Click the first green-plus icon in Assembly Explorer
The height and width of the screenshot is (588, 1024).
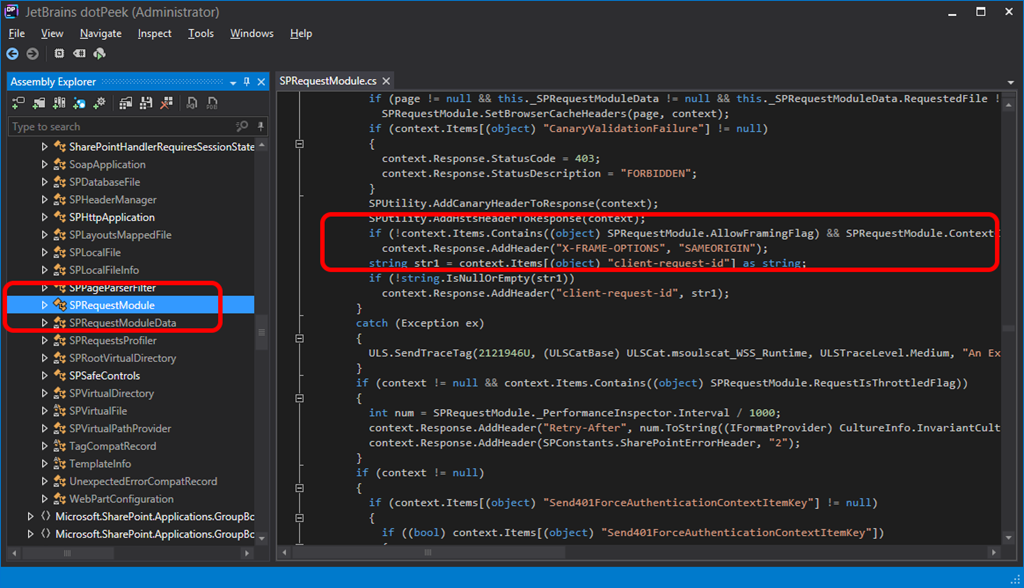click(18, 103)
